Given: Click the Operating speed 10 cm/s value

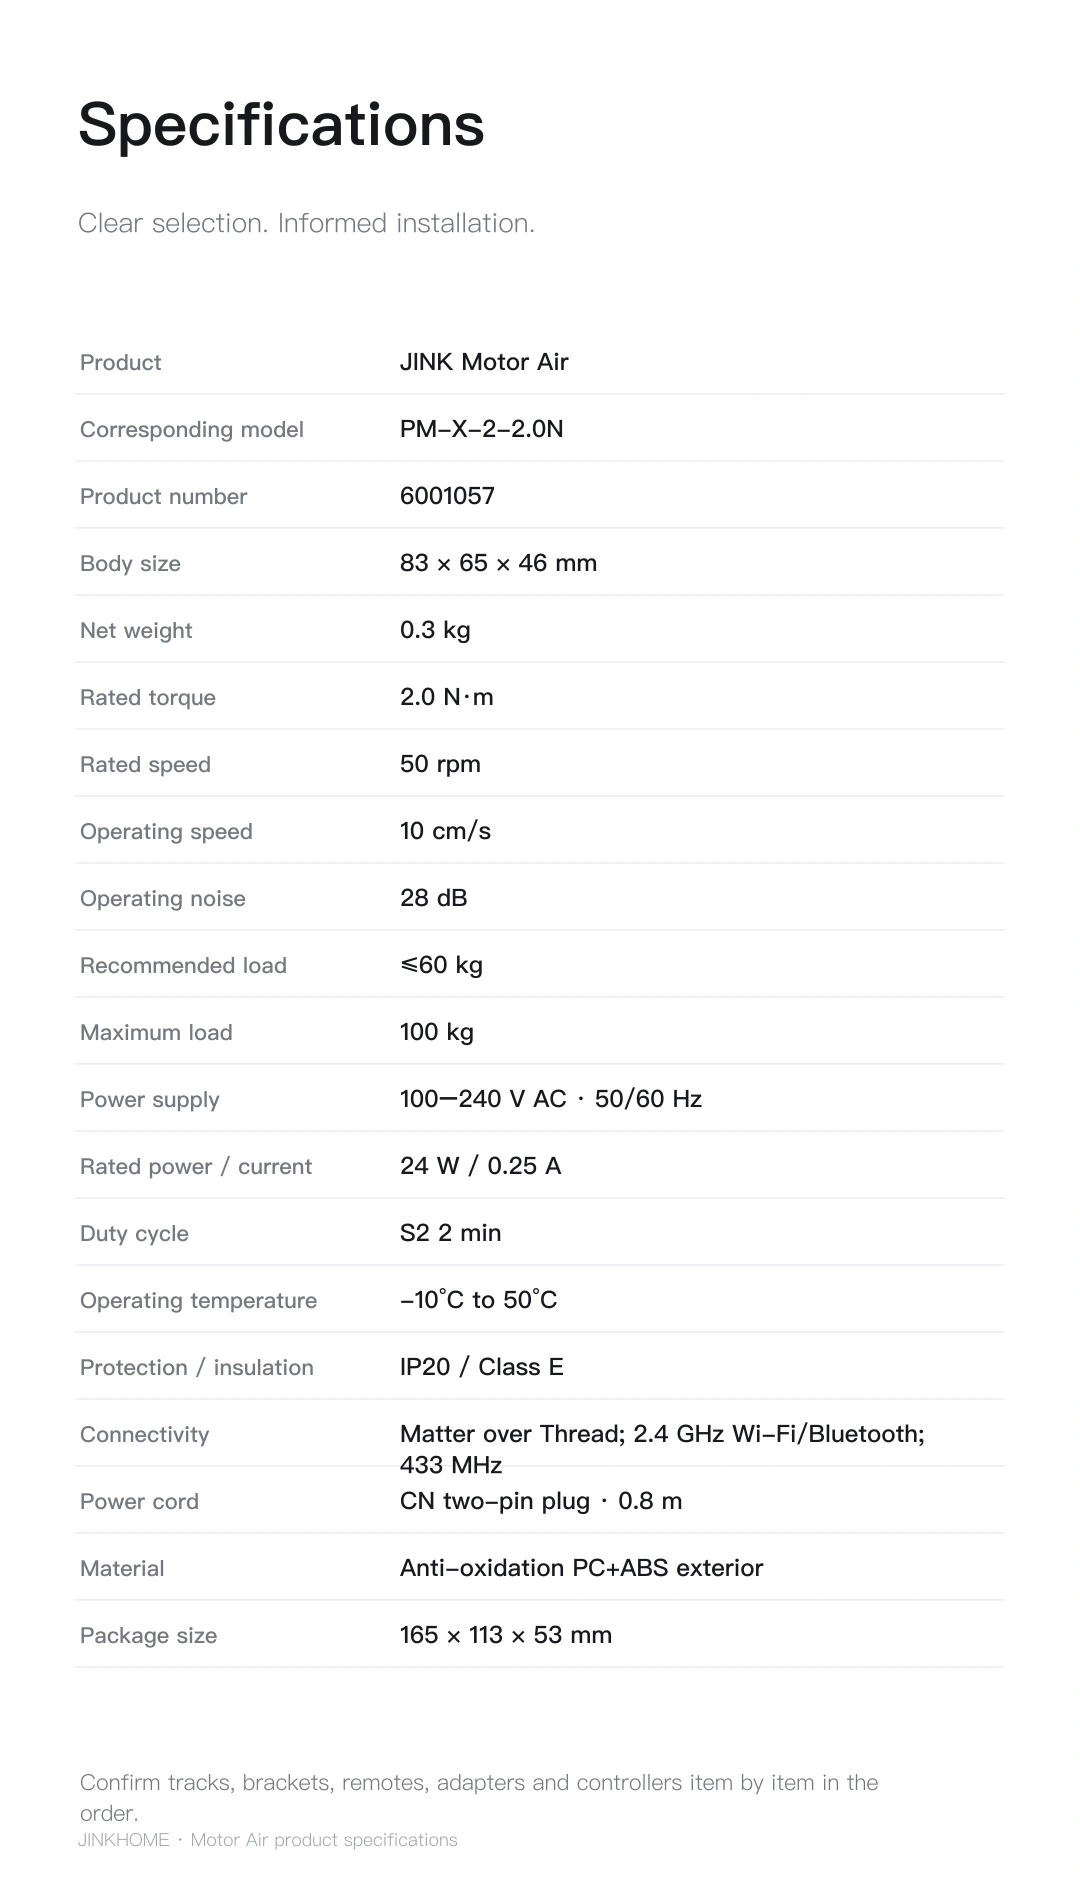Looking at the screenshot, I should [x=445, y=831].
